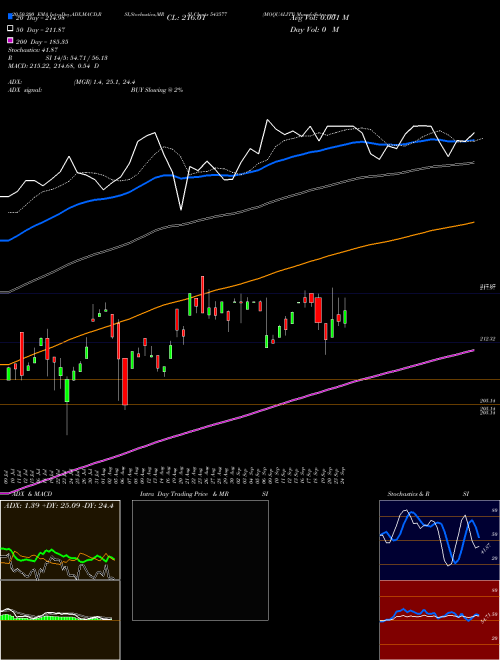Click the 'Intra Day Trading Price & MR' title
Viewport: 500px width, 660px height.
tap(184, 494)
